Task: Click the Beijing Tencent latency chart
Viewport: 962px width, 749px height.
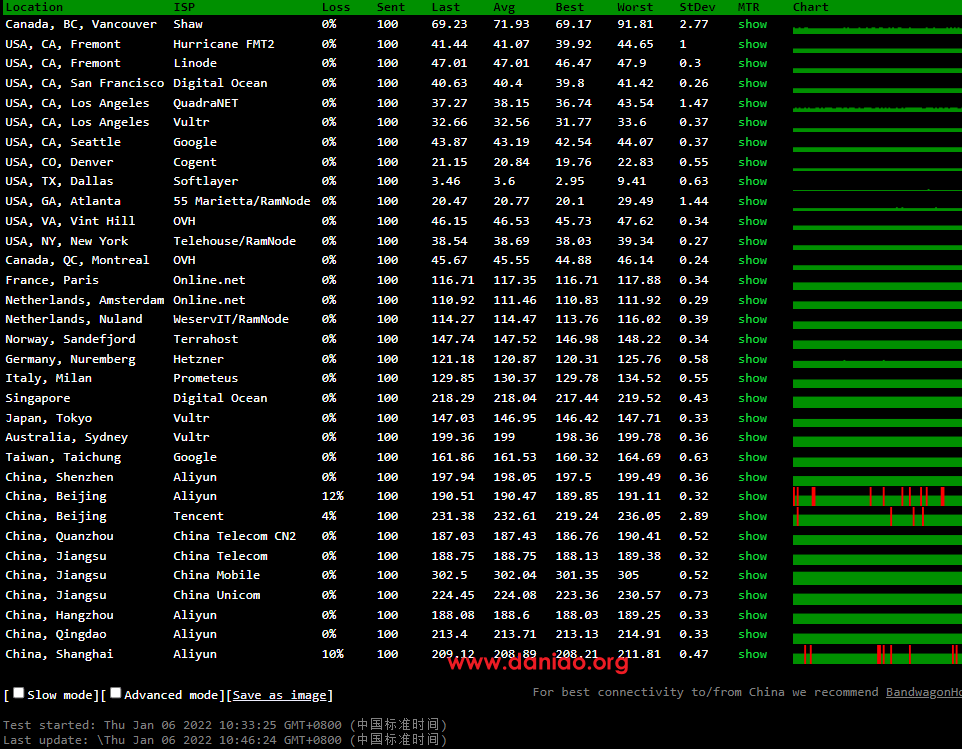Action: click(877, 517)
